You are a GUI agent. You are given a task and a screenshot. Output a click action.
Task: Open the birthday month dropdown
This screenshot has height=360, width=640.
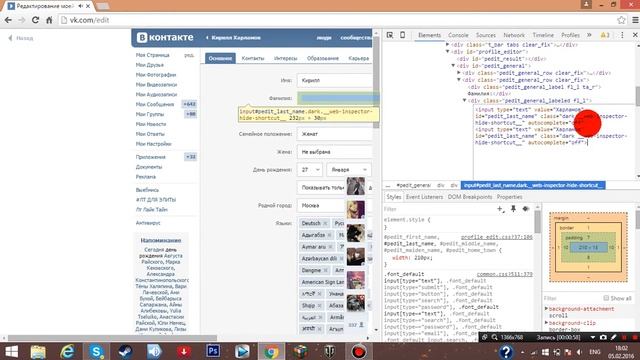[349, 169]
